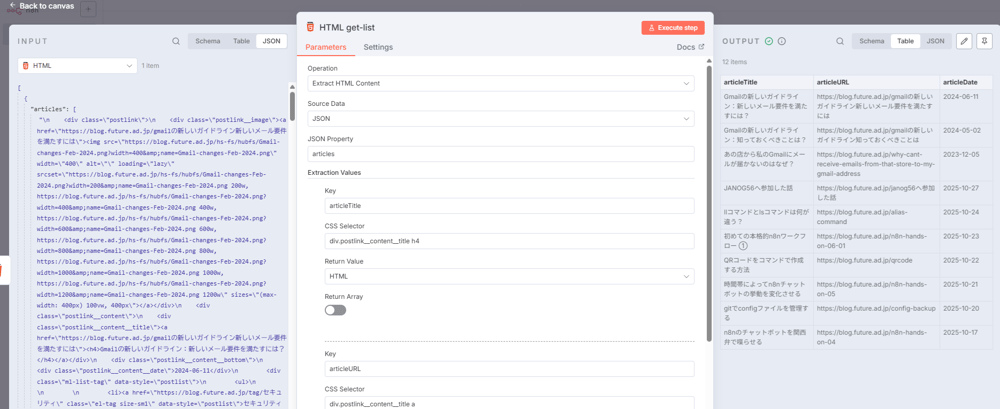The height and width of the screenshot is (409, 1000).
Task: Click the edit output pencil icon
Action: pos(964,41)
